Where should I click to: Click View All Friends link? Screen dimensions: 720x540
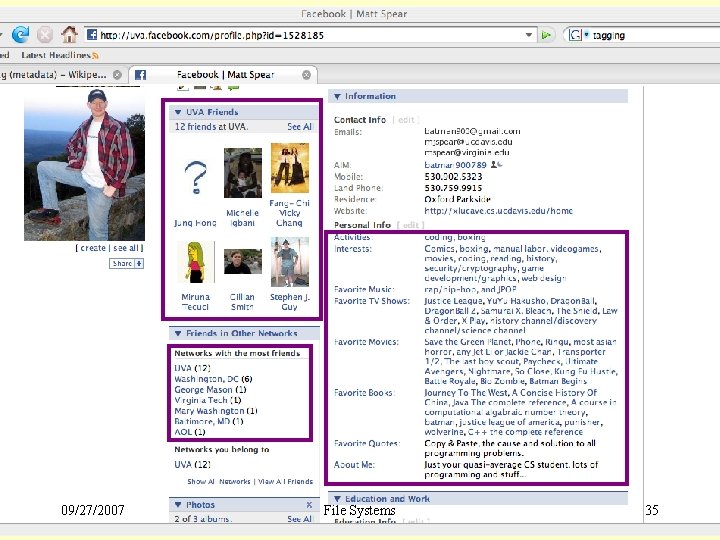pyautogui.click(x=285, y=481)
